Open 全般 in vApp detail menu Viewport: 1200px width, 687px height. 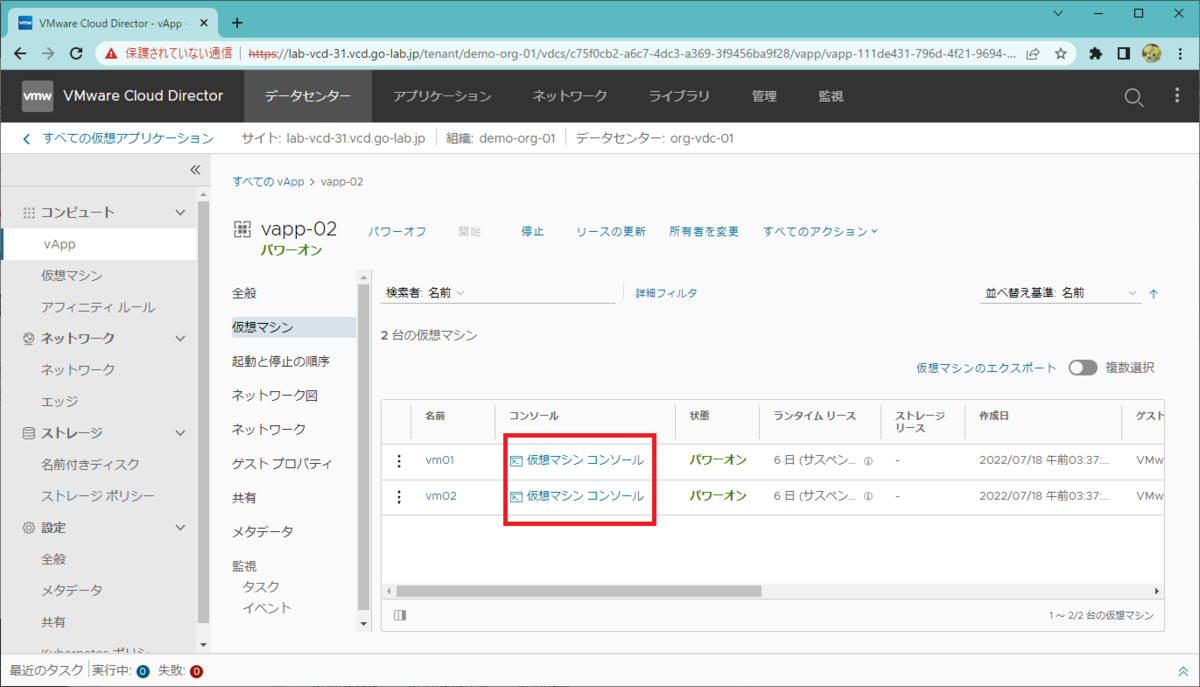(245, 293)
